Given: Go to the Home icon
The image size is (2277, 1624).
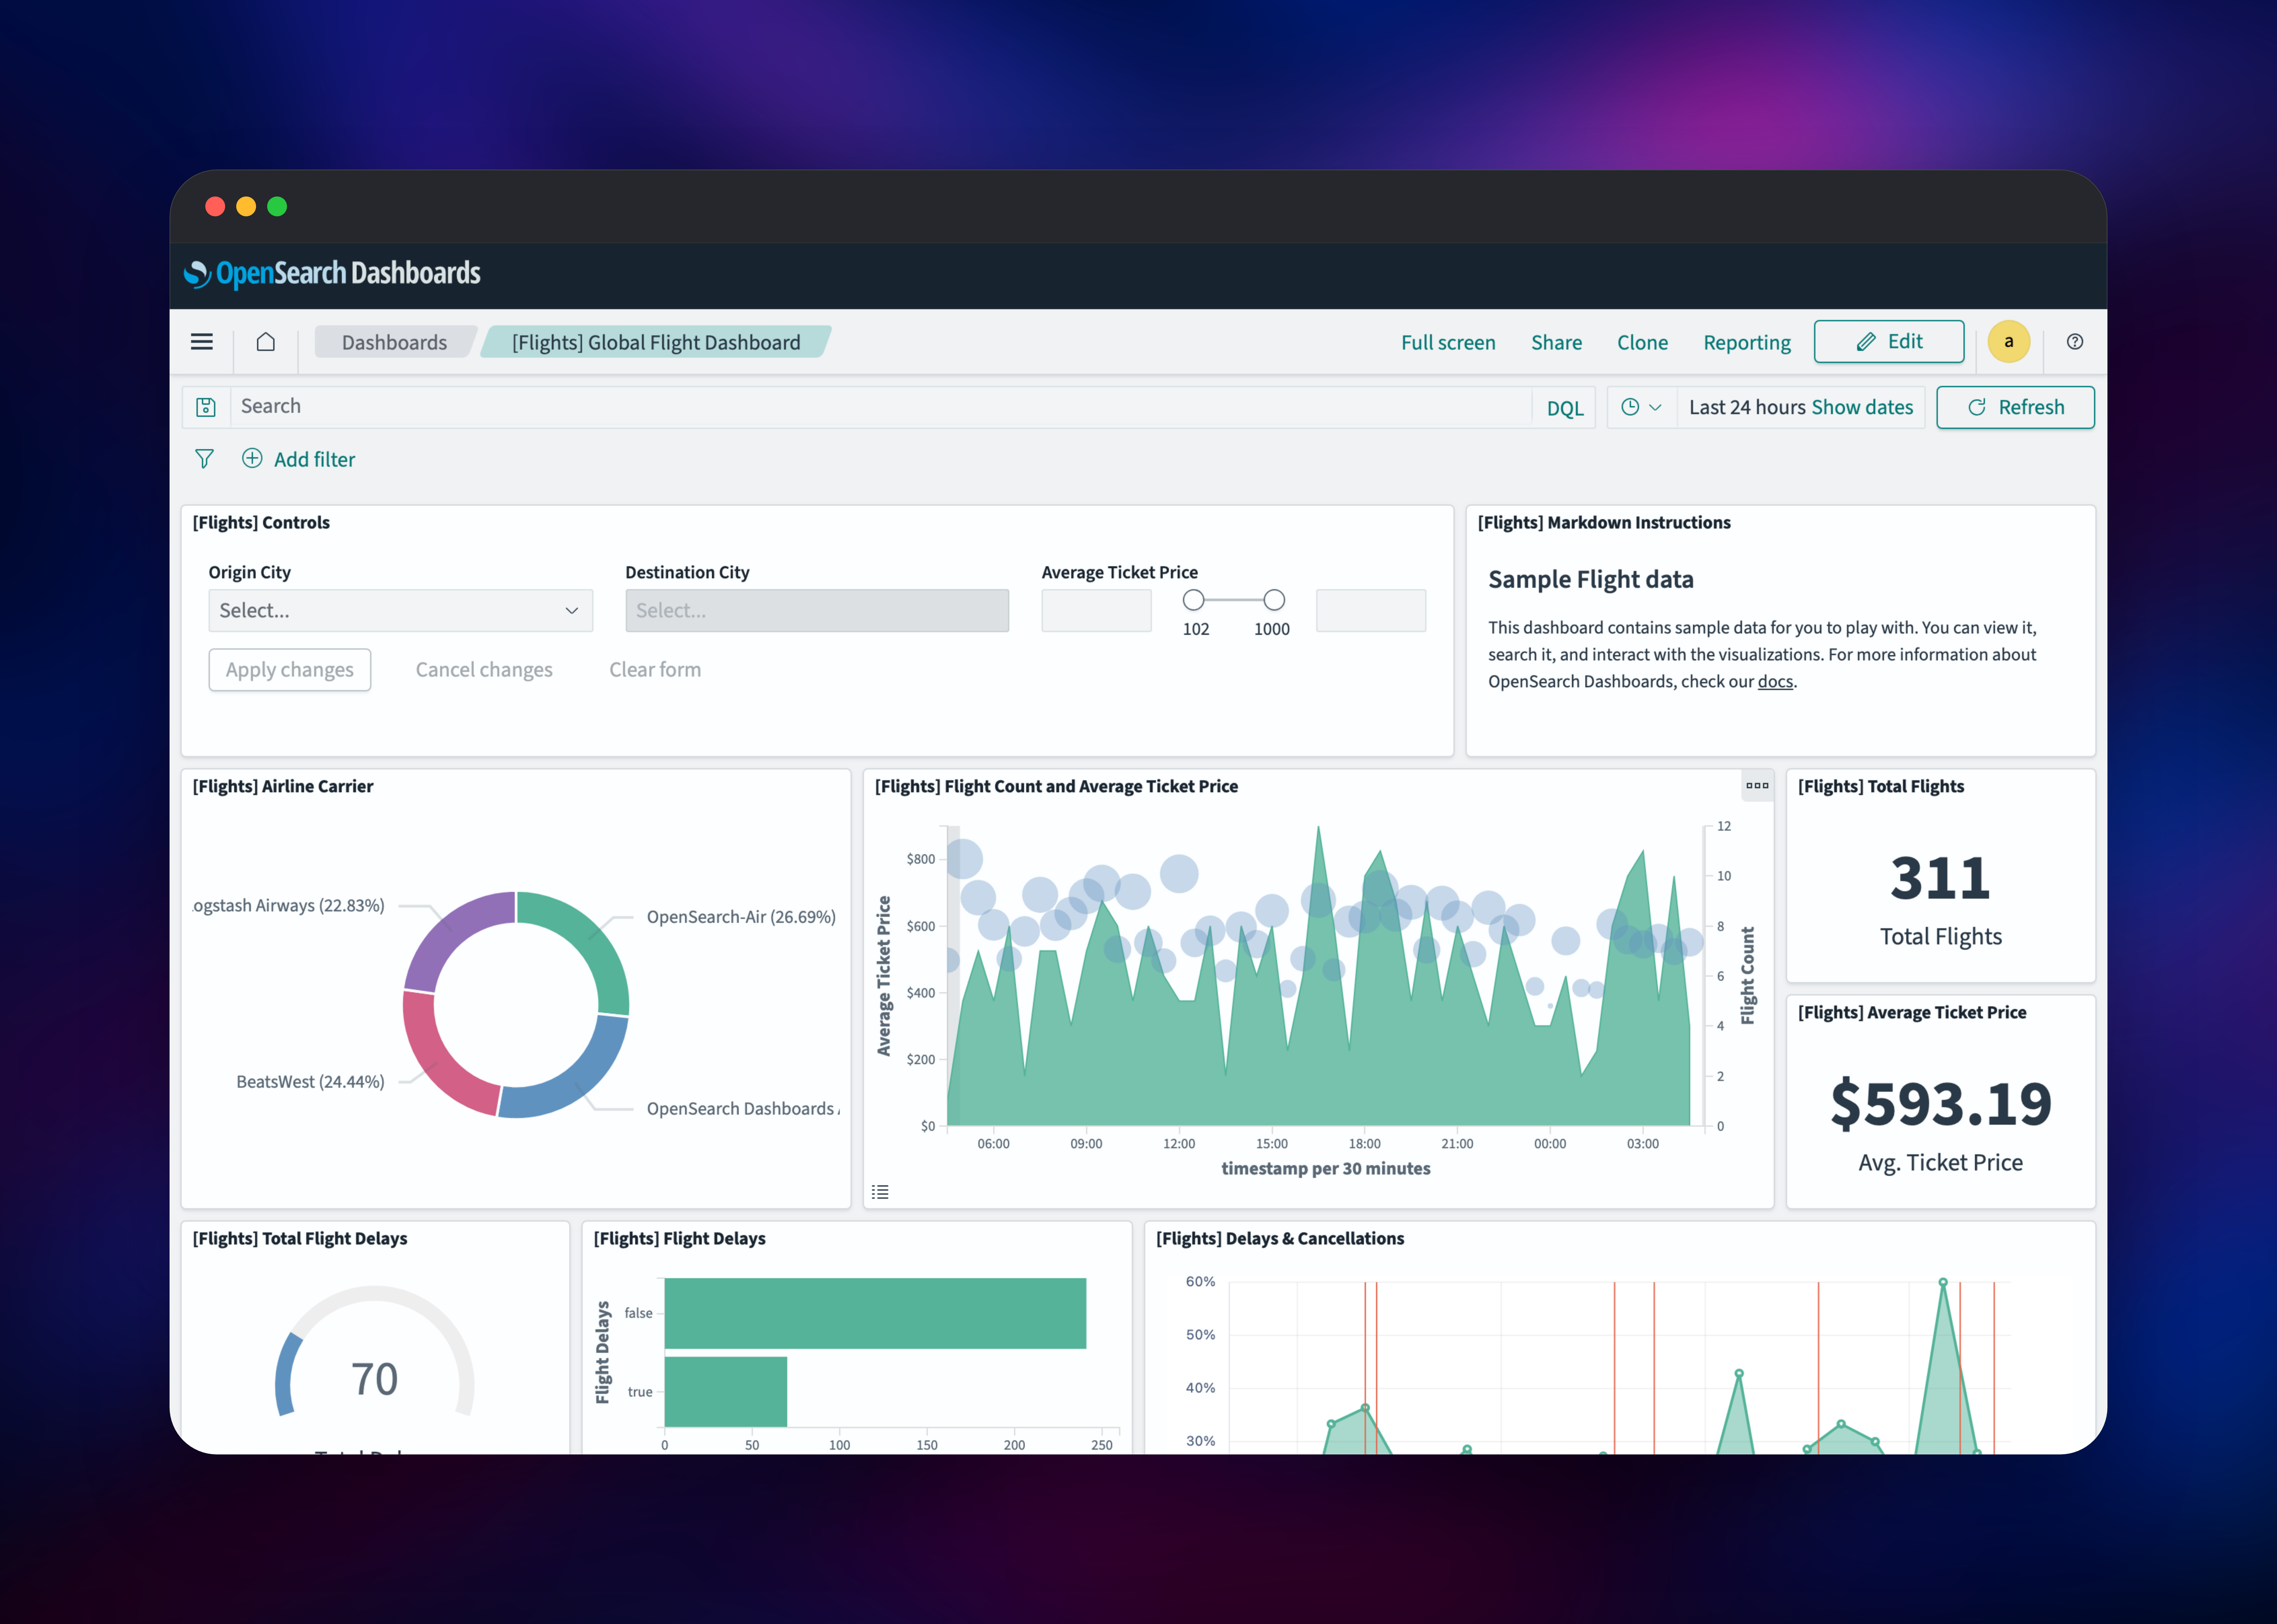Looking at the screenshot, I should pyautogui.click(x=265, y=342).
